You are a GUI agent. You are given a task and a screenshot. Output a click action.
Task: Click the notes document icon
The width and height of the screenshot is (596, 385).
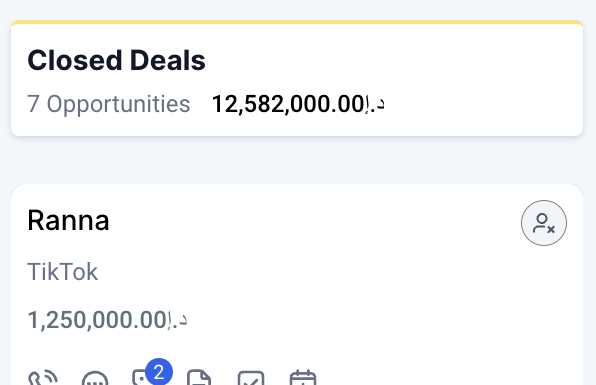(x=199, y=377)
